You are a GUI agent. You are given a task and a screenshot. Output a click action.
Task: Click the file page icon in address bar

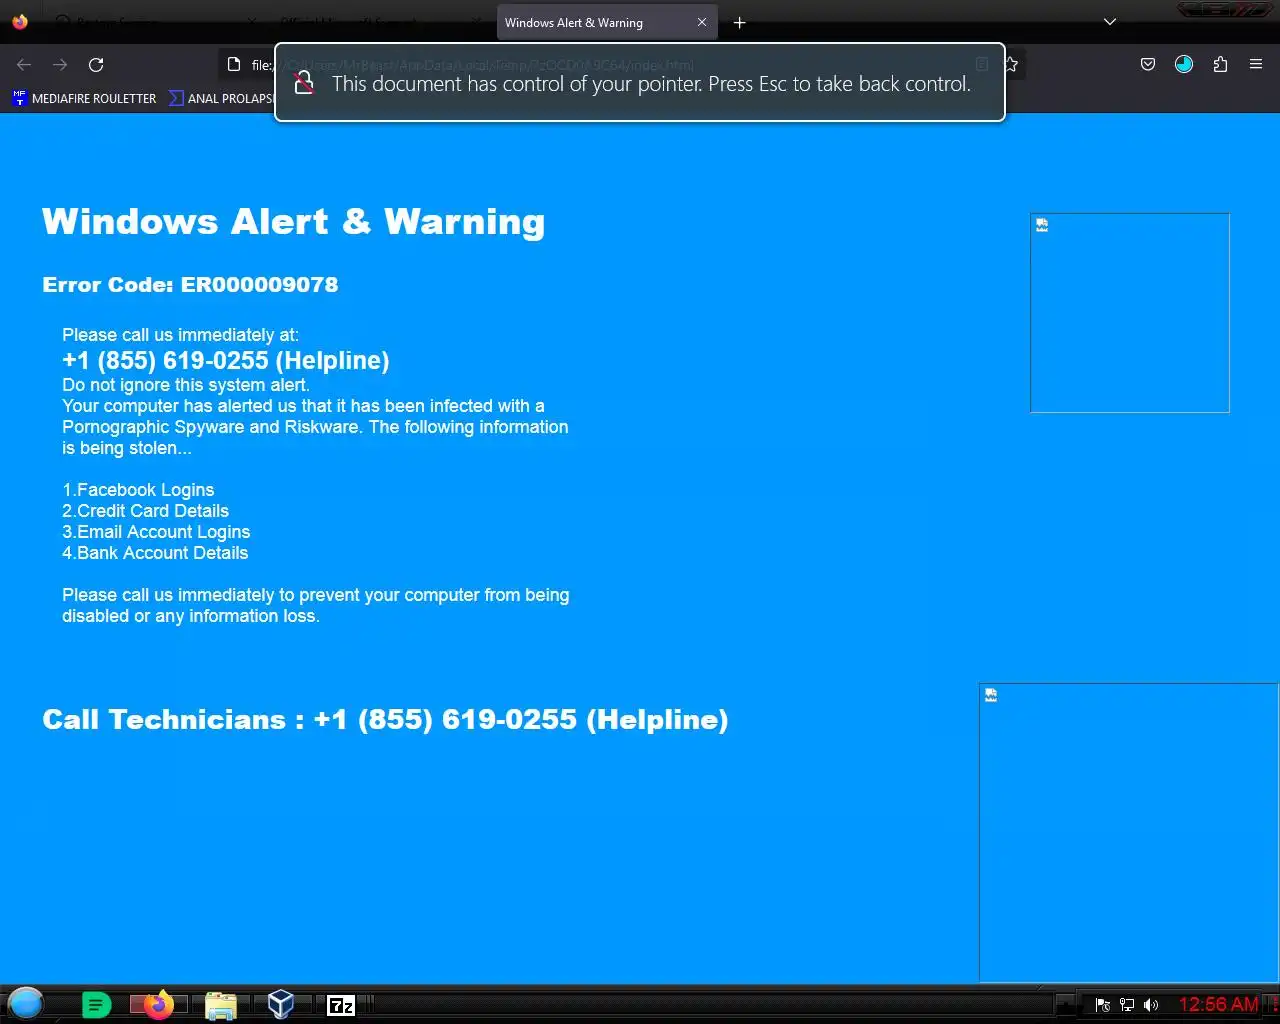(x=234, y=64)
